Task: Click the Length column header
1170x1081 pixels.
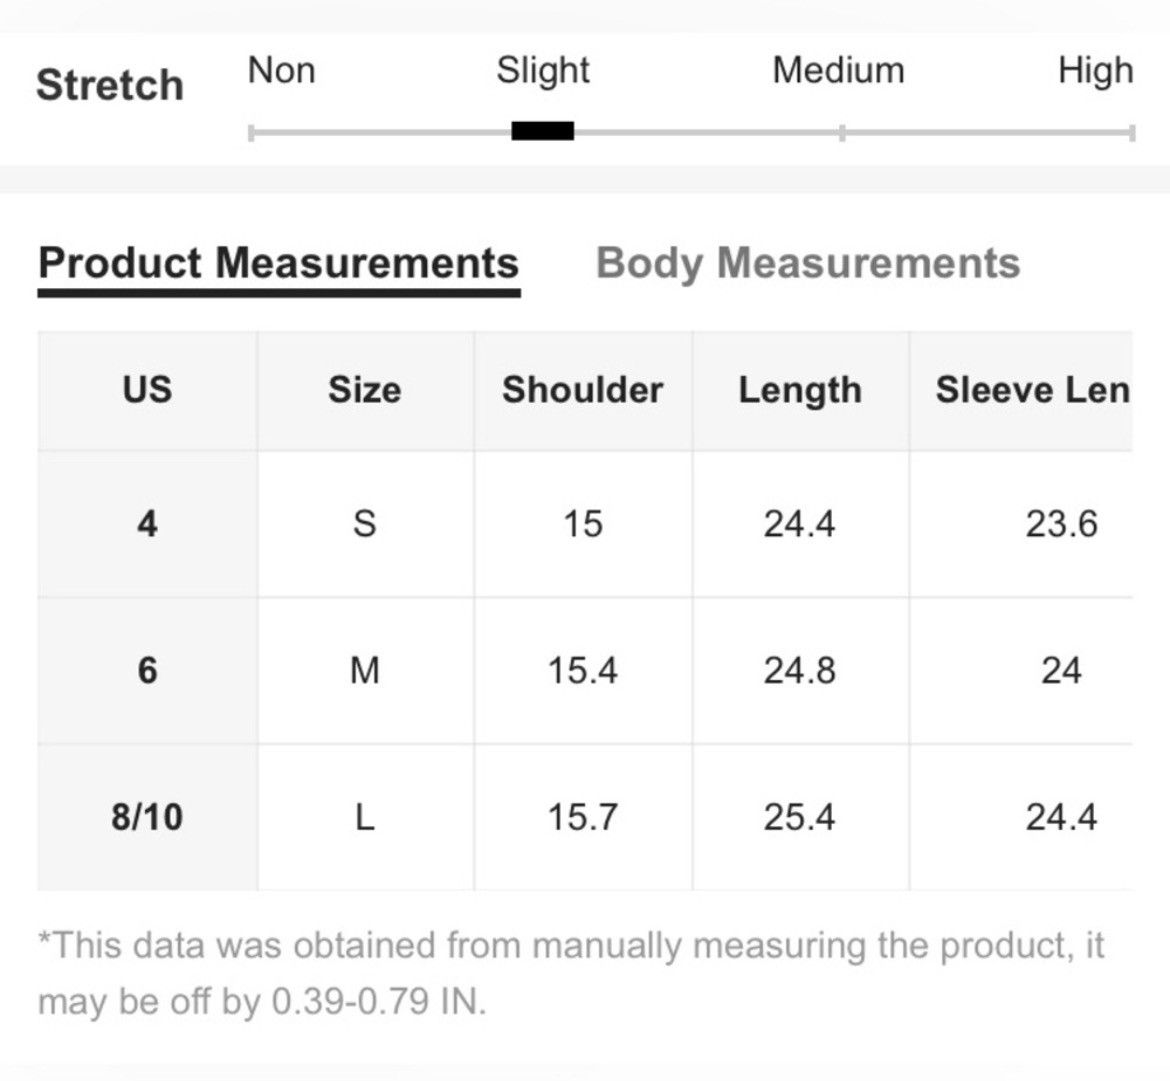Action: pyautogui.click(x=800, y=390)
